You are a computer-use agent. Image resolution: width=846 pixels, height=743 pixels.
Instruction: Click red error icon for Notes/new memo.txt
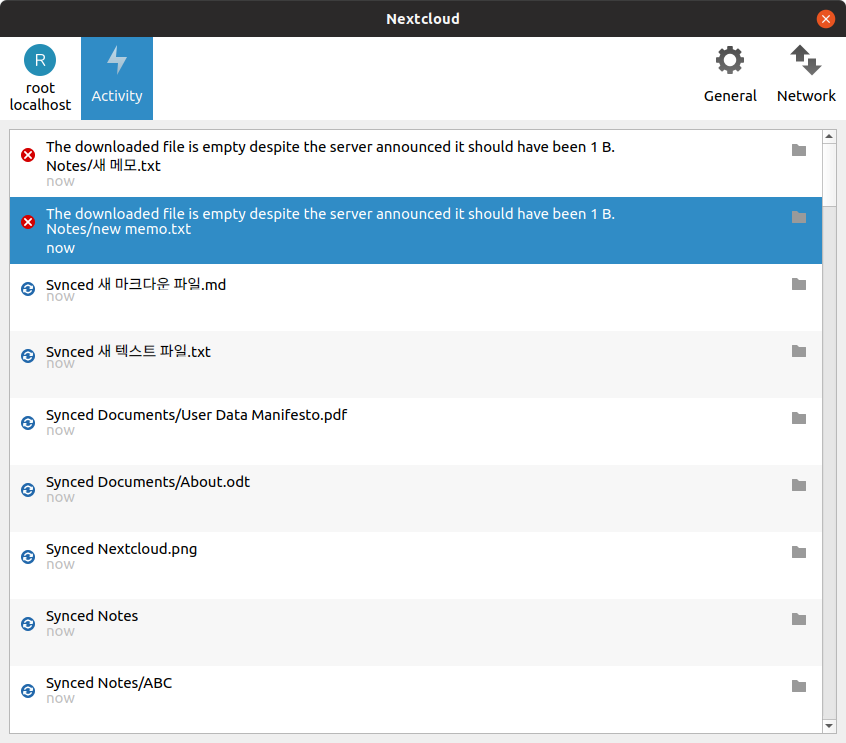(28, 222)
